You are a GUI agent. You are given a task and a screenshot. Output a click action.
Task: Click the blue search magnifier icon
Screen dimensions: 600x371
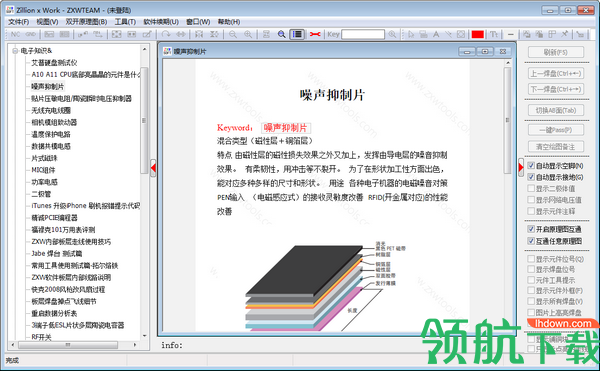click(x=282, y=34)
